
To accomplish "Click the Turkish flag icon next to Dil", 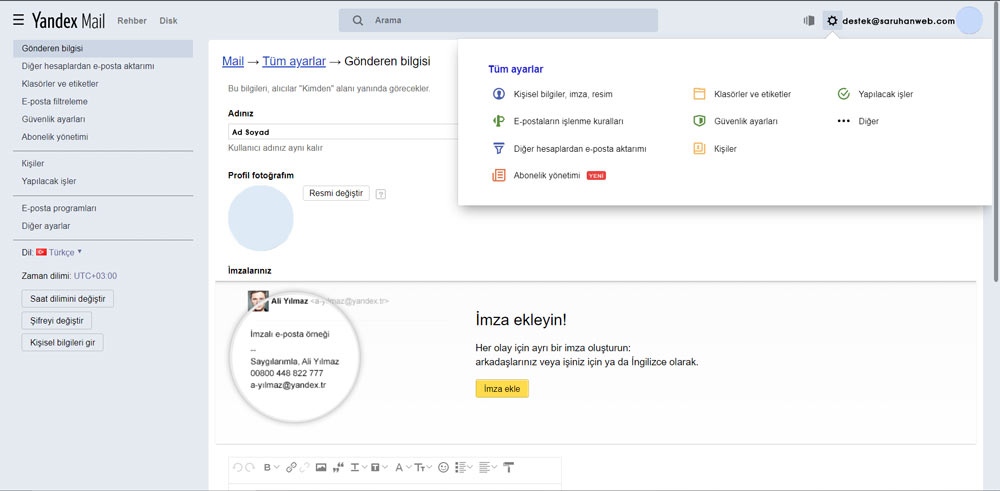I will pos(41,252).
